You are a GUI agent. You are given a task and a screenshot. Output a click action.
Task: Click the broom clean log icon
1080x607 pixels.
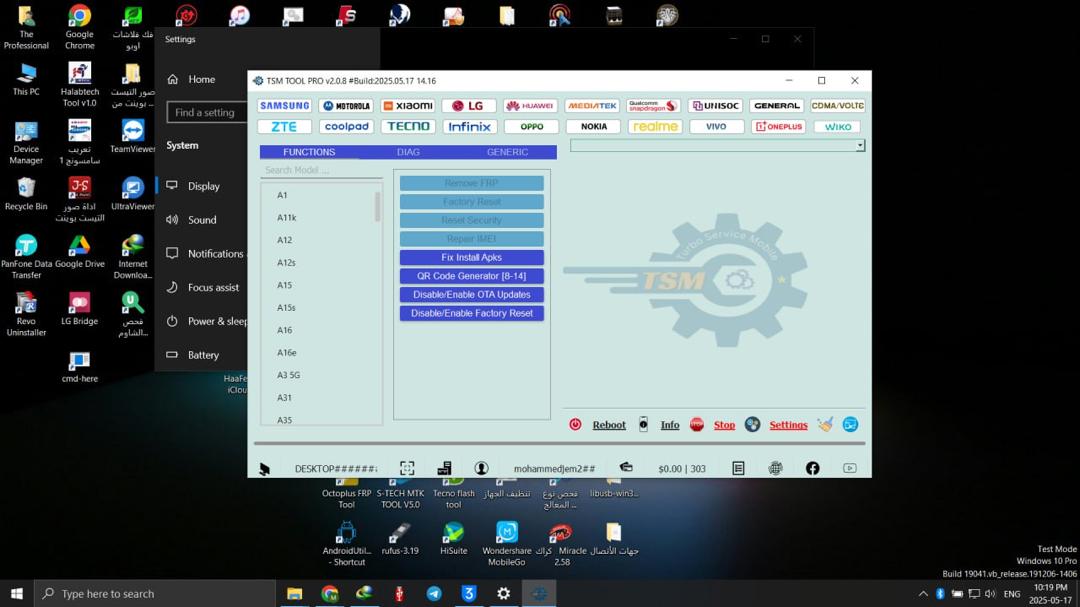pos(825,424)
